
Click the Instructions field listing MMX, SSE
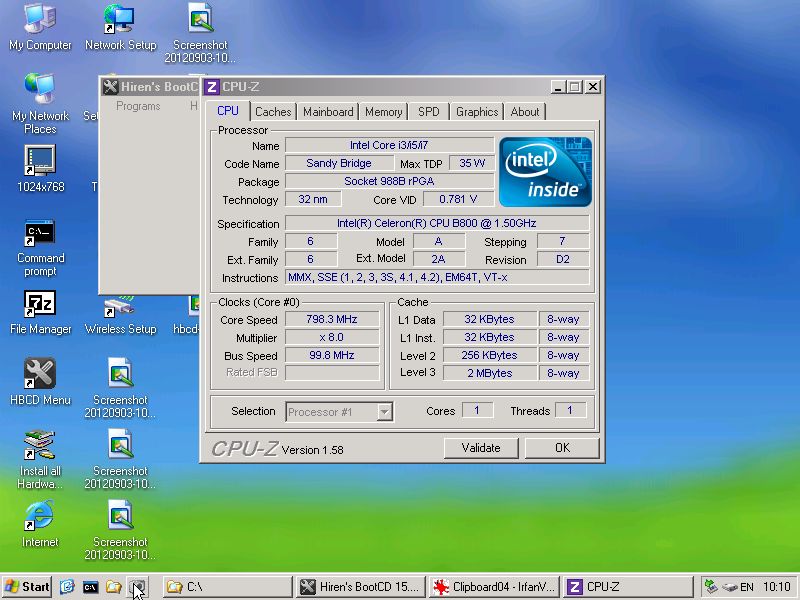point(437,278)
